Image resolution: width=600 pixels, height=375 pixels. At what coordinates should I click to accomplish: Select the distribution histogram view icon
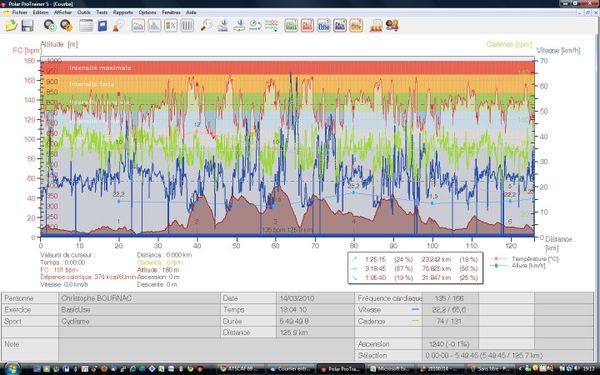click(154, 26)
